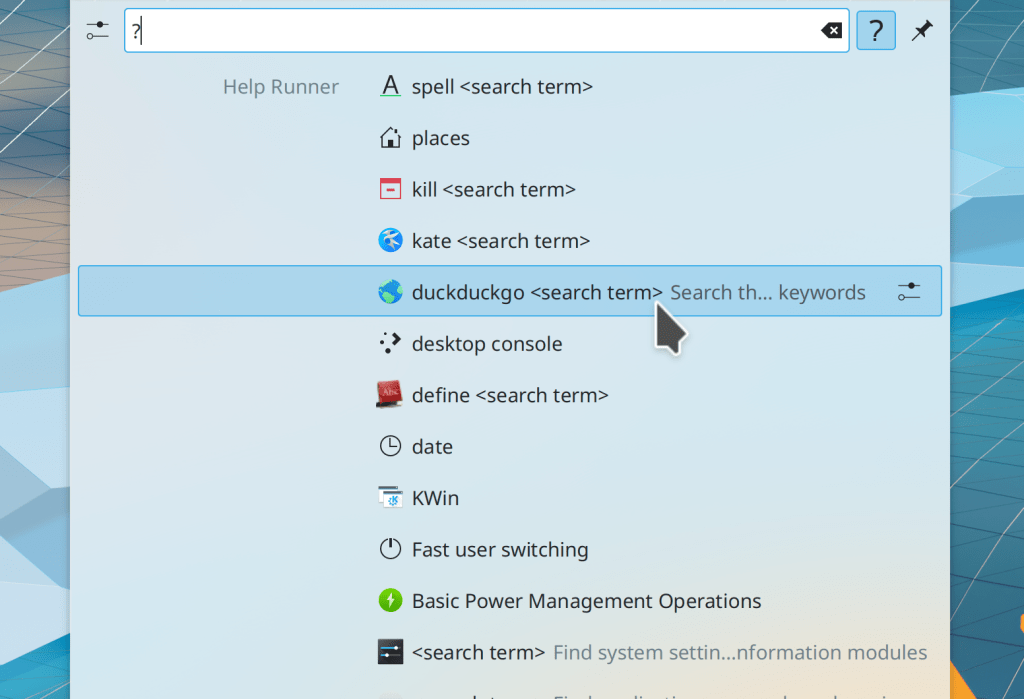Clear the search field text
Image resolution: width=1024 pixels, height=699 pixels.
tap(831, 31)
